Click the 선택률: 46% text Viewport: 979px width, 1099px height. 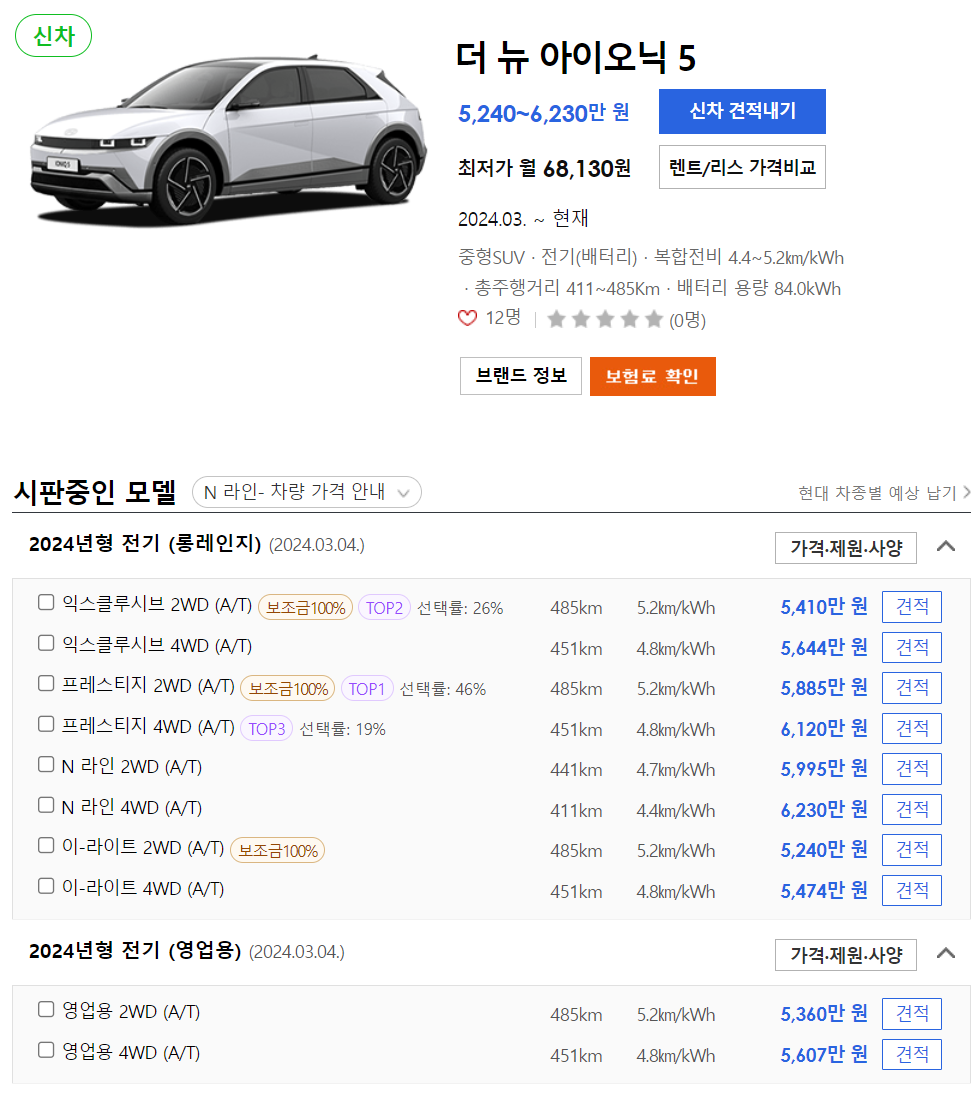click(x=443, y=690)
